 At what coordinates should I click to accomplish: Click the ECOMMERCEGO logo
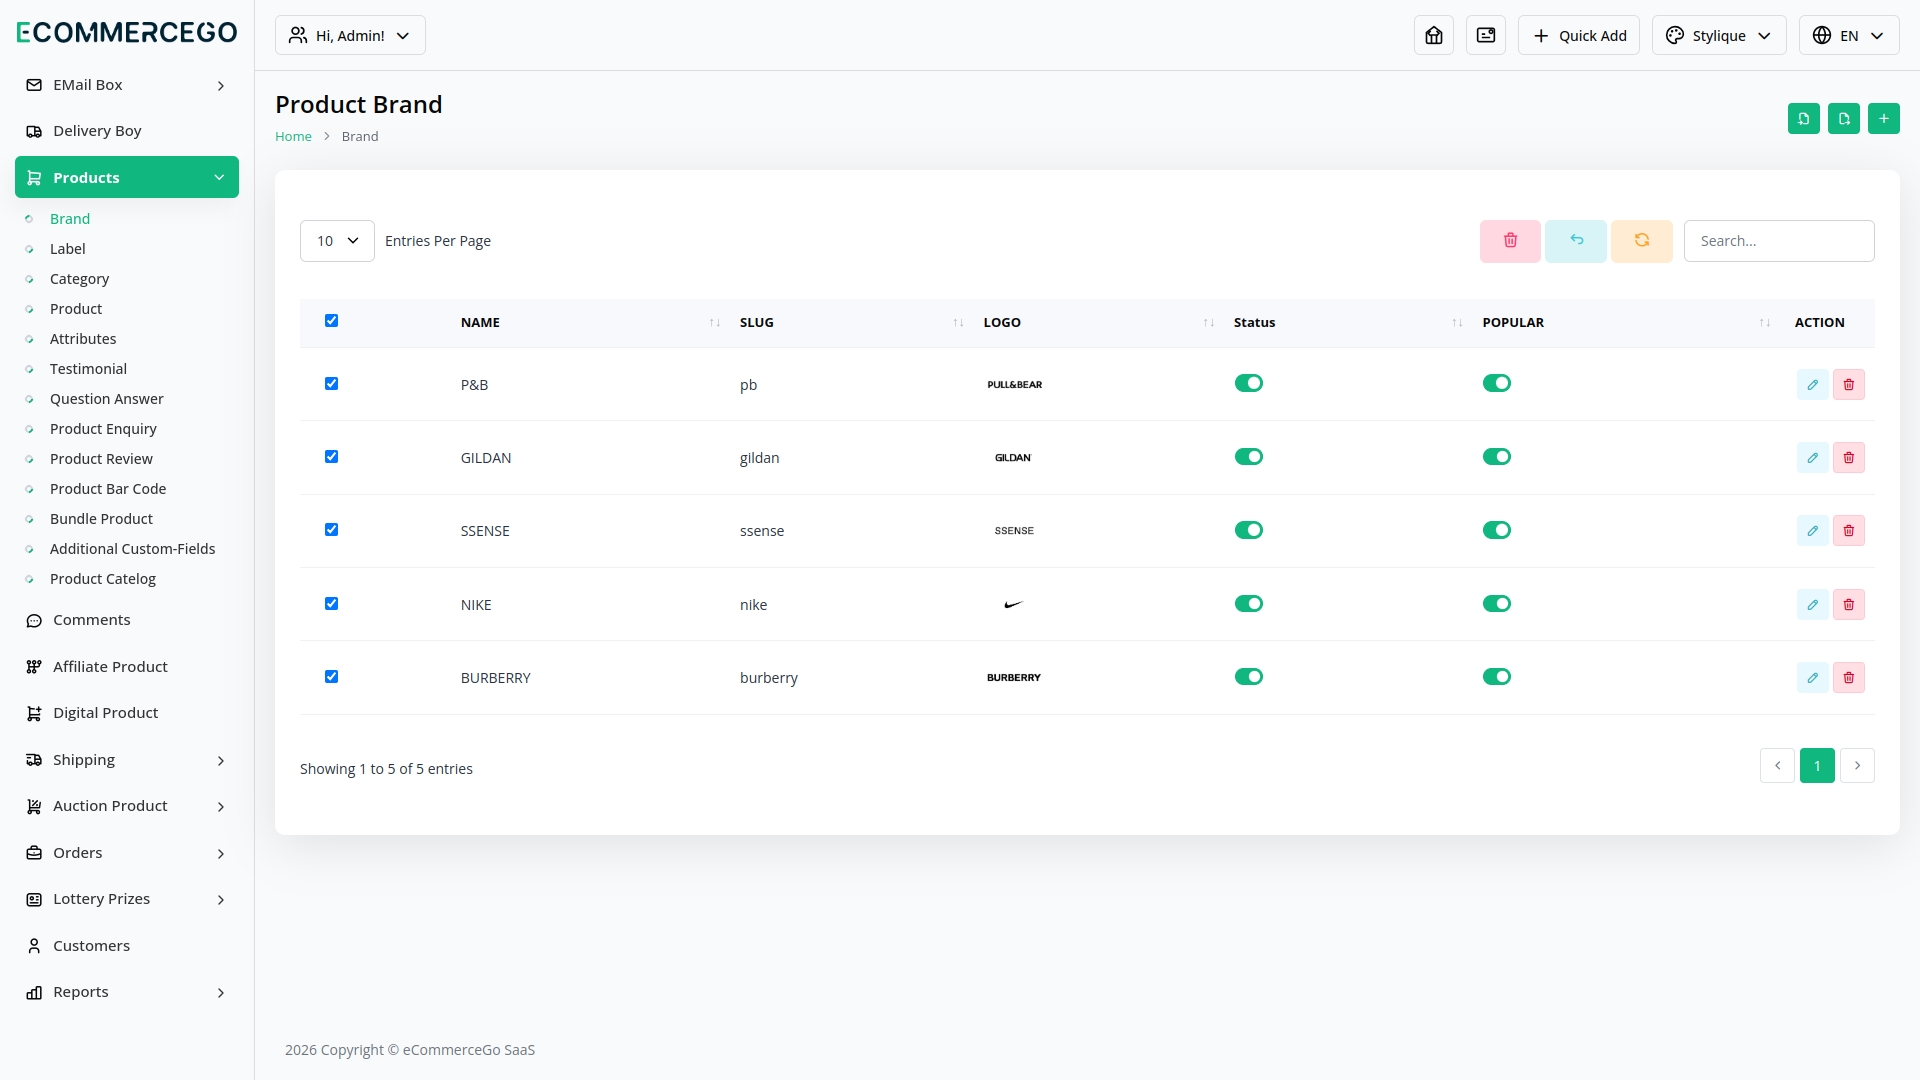coord(127,32)
